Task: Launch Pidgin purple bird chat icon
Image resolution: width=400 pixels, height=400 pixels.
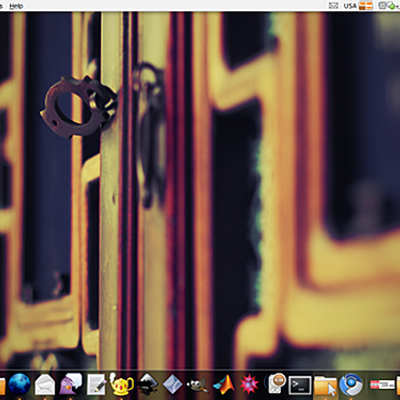Action: pos(71,384)
